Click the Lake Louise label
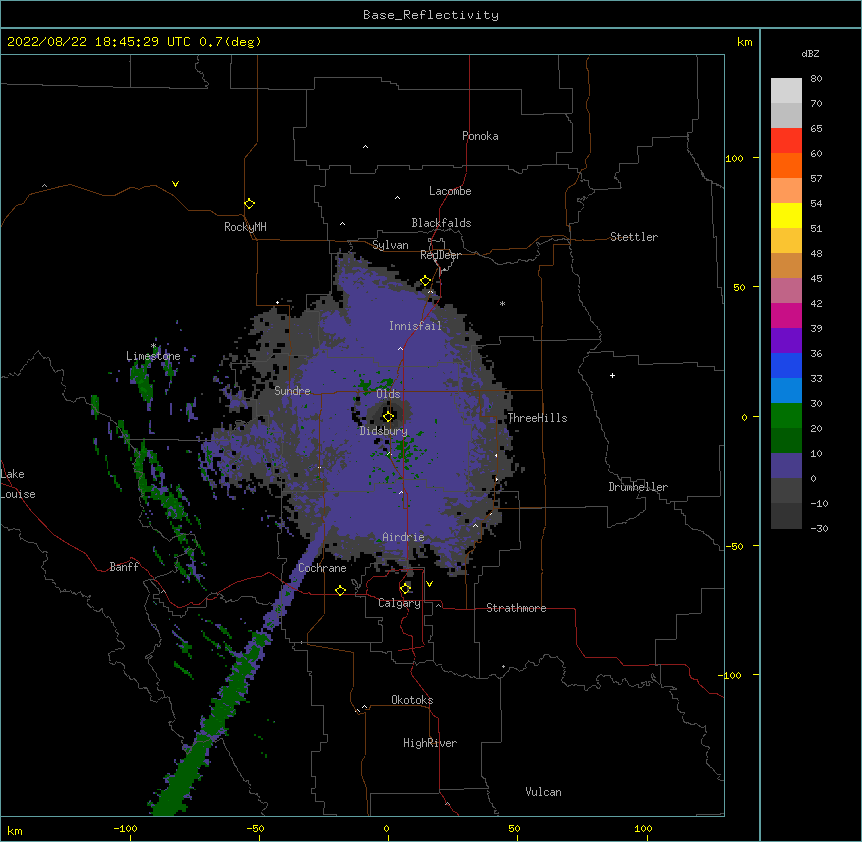862x842 pixels. click(18, 484)
